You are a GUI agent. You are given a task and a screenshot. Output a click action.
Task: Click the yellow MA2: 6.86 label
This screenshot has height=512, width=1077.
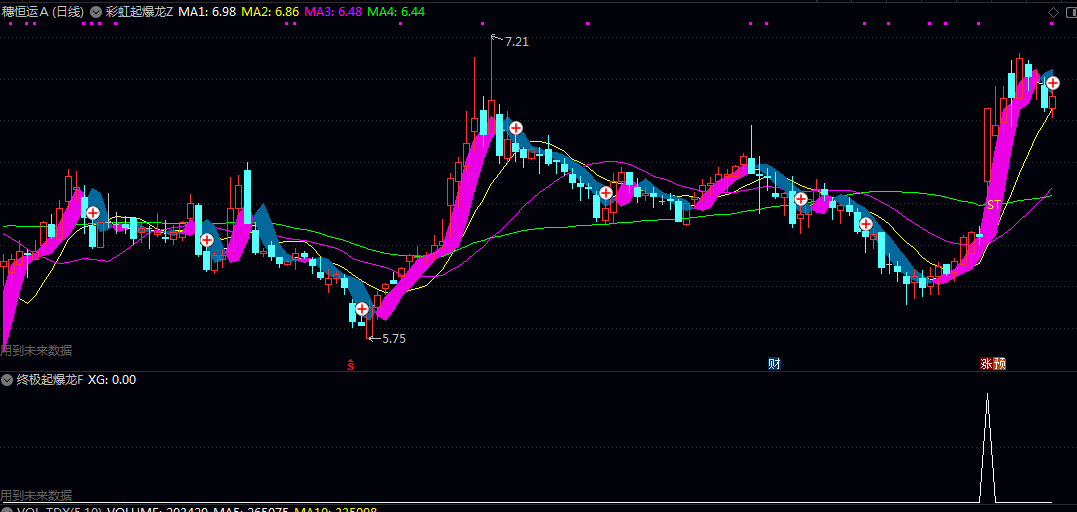point(270,12)
